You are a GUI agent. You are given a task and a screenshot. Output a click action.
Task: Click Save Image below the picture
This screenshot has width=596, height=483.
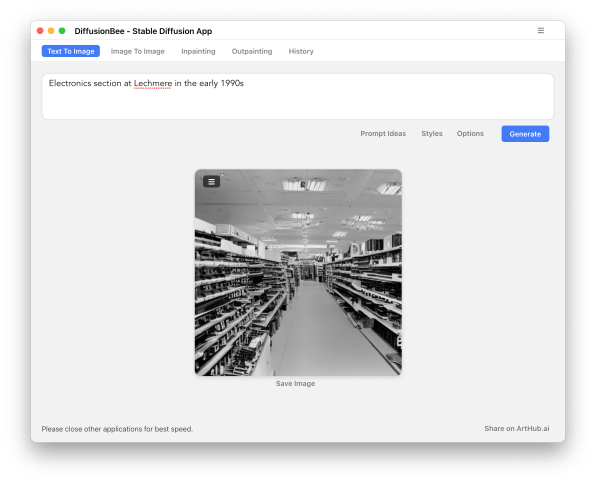[x=295, y=384]
